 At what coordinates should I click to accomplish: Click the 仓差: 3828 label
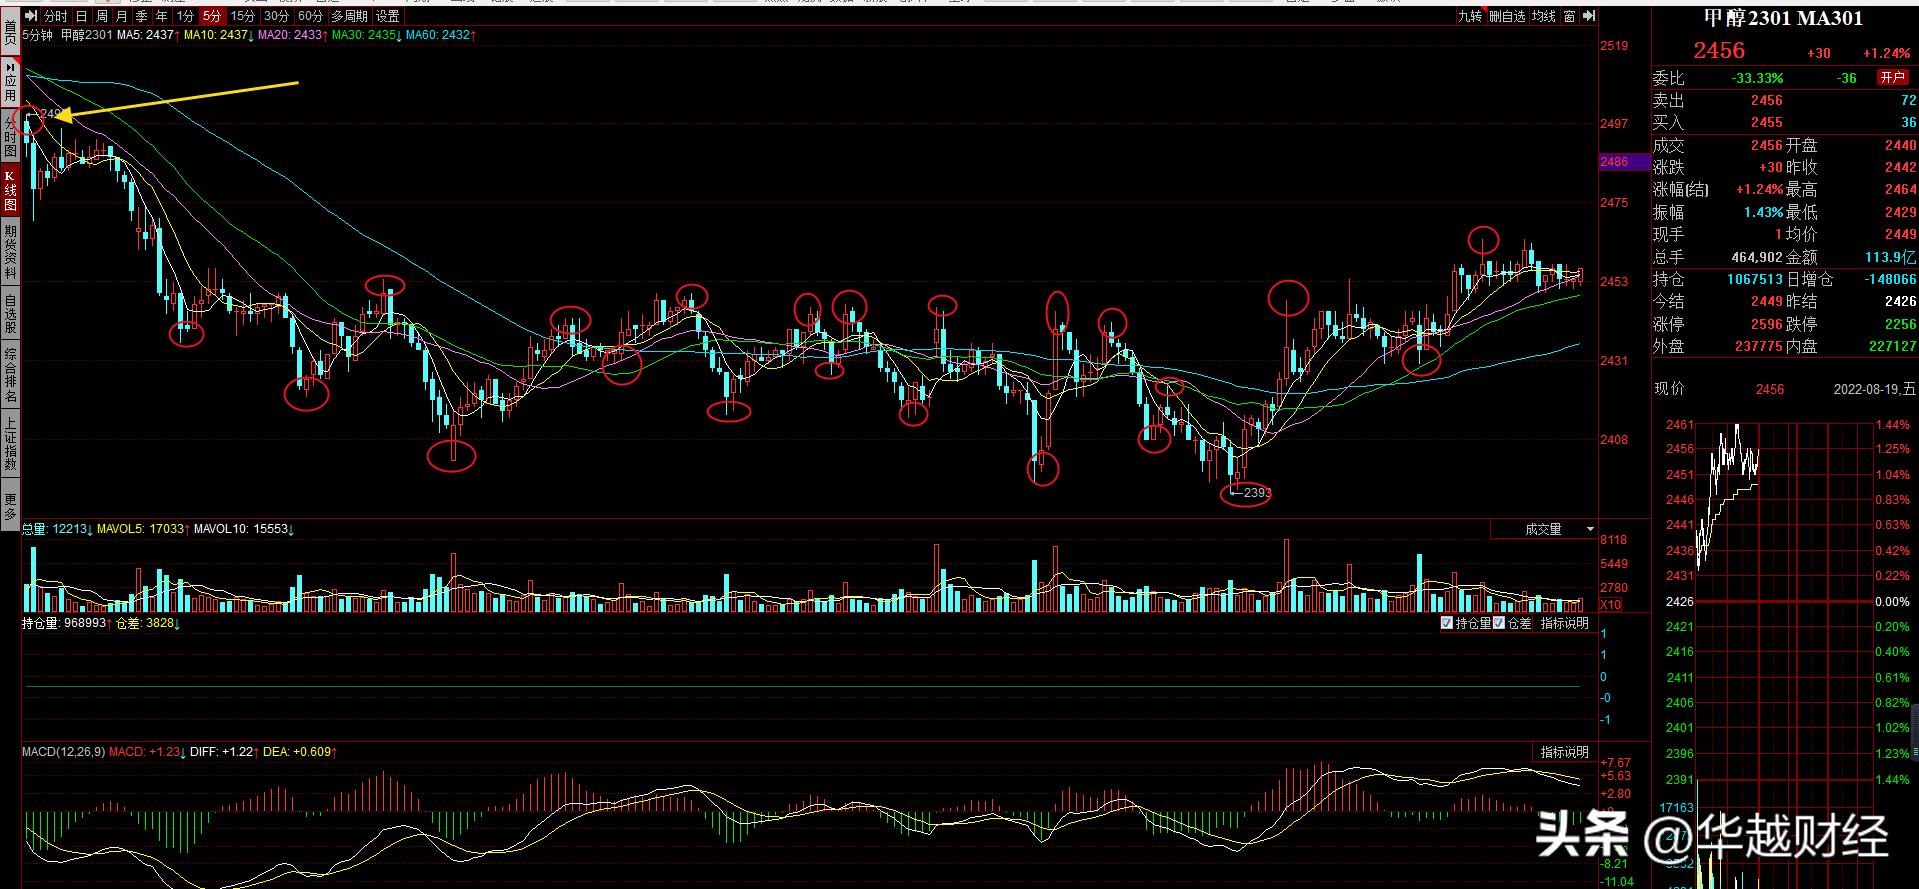tap(146, 623)
